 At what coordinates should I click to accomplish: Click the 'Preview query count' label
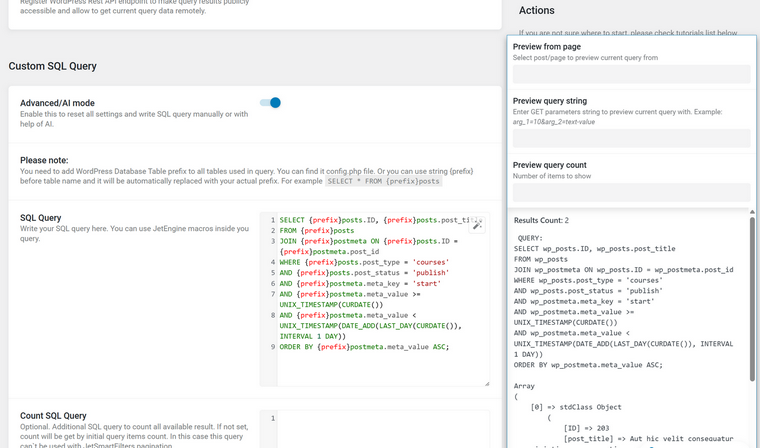(x=550, y=165)
